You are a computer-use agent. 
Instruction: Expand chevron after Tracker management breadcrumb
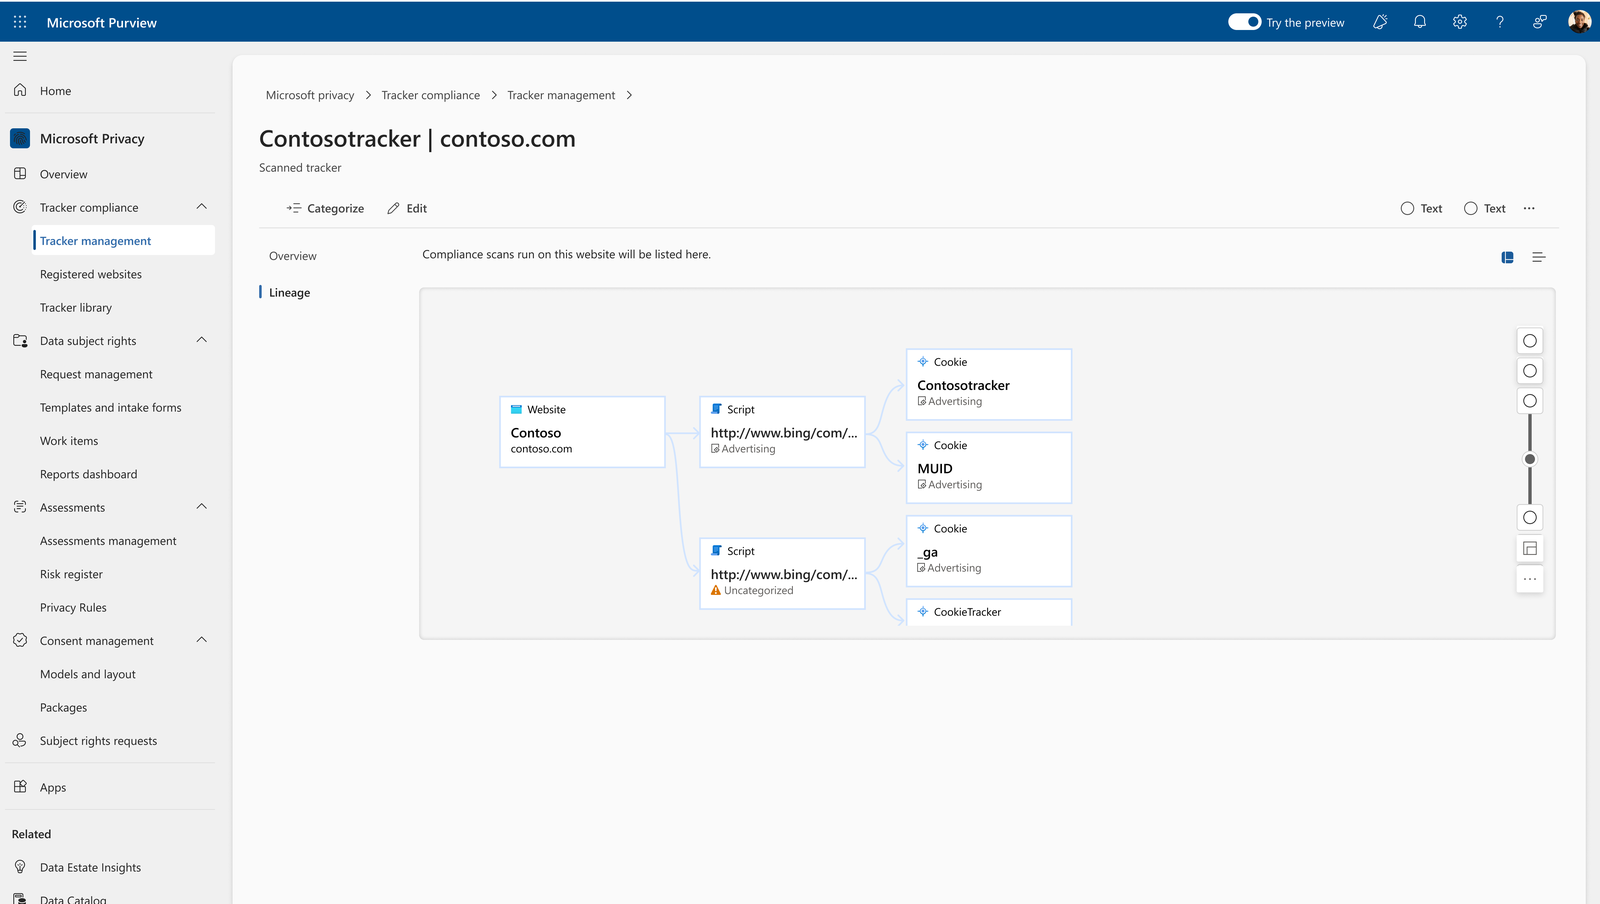tap(629, 95)
